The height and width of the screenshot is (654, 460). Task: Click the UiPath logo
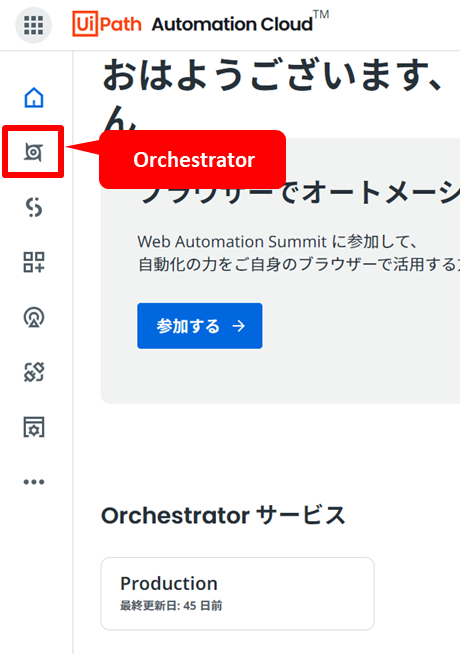pos(107,24)
